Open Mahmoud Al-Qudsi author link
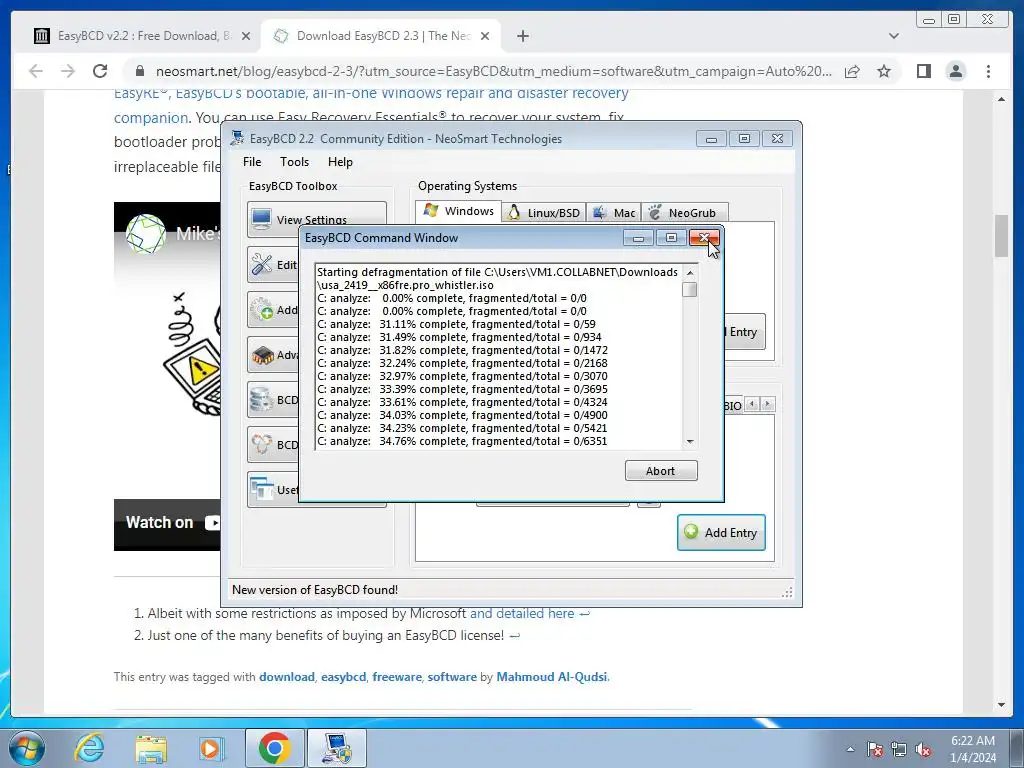 (x=552, y=677)
